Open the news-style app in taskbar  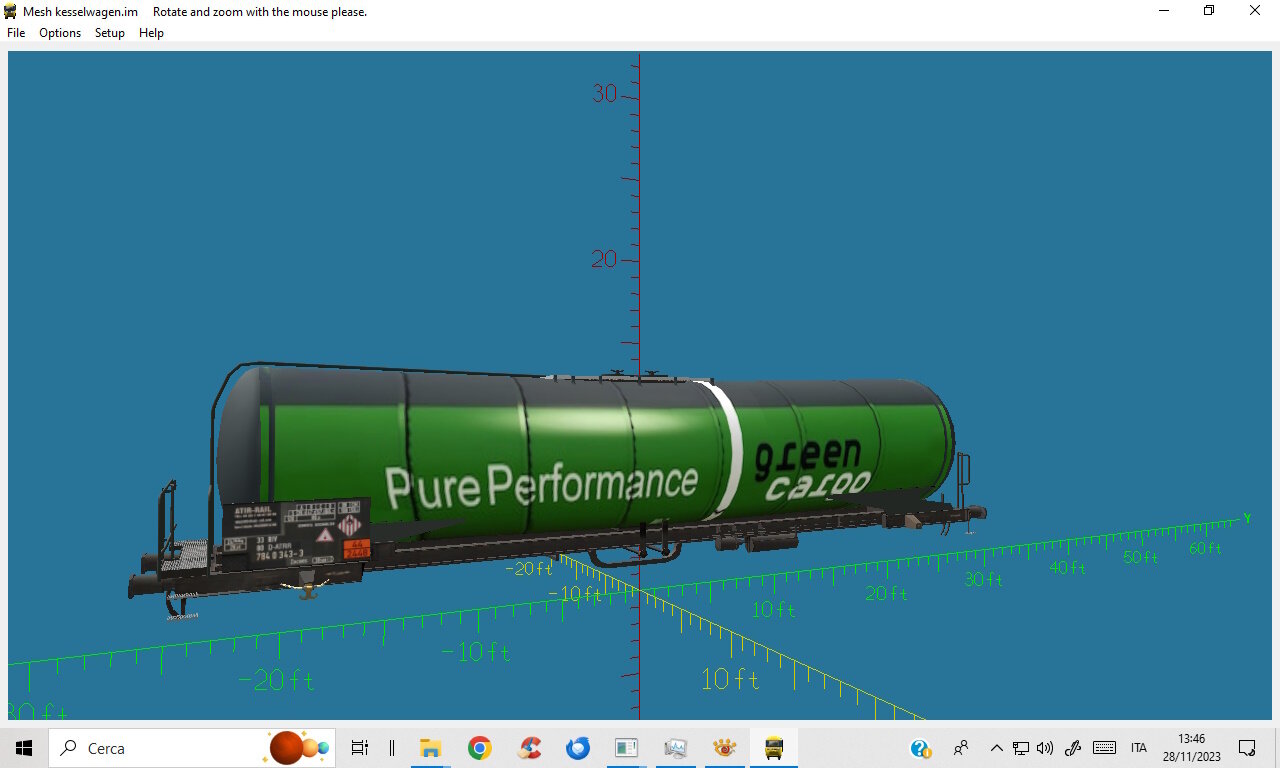[627, 748]
